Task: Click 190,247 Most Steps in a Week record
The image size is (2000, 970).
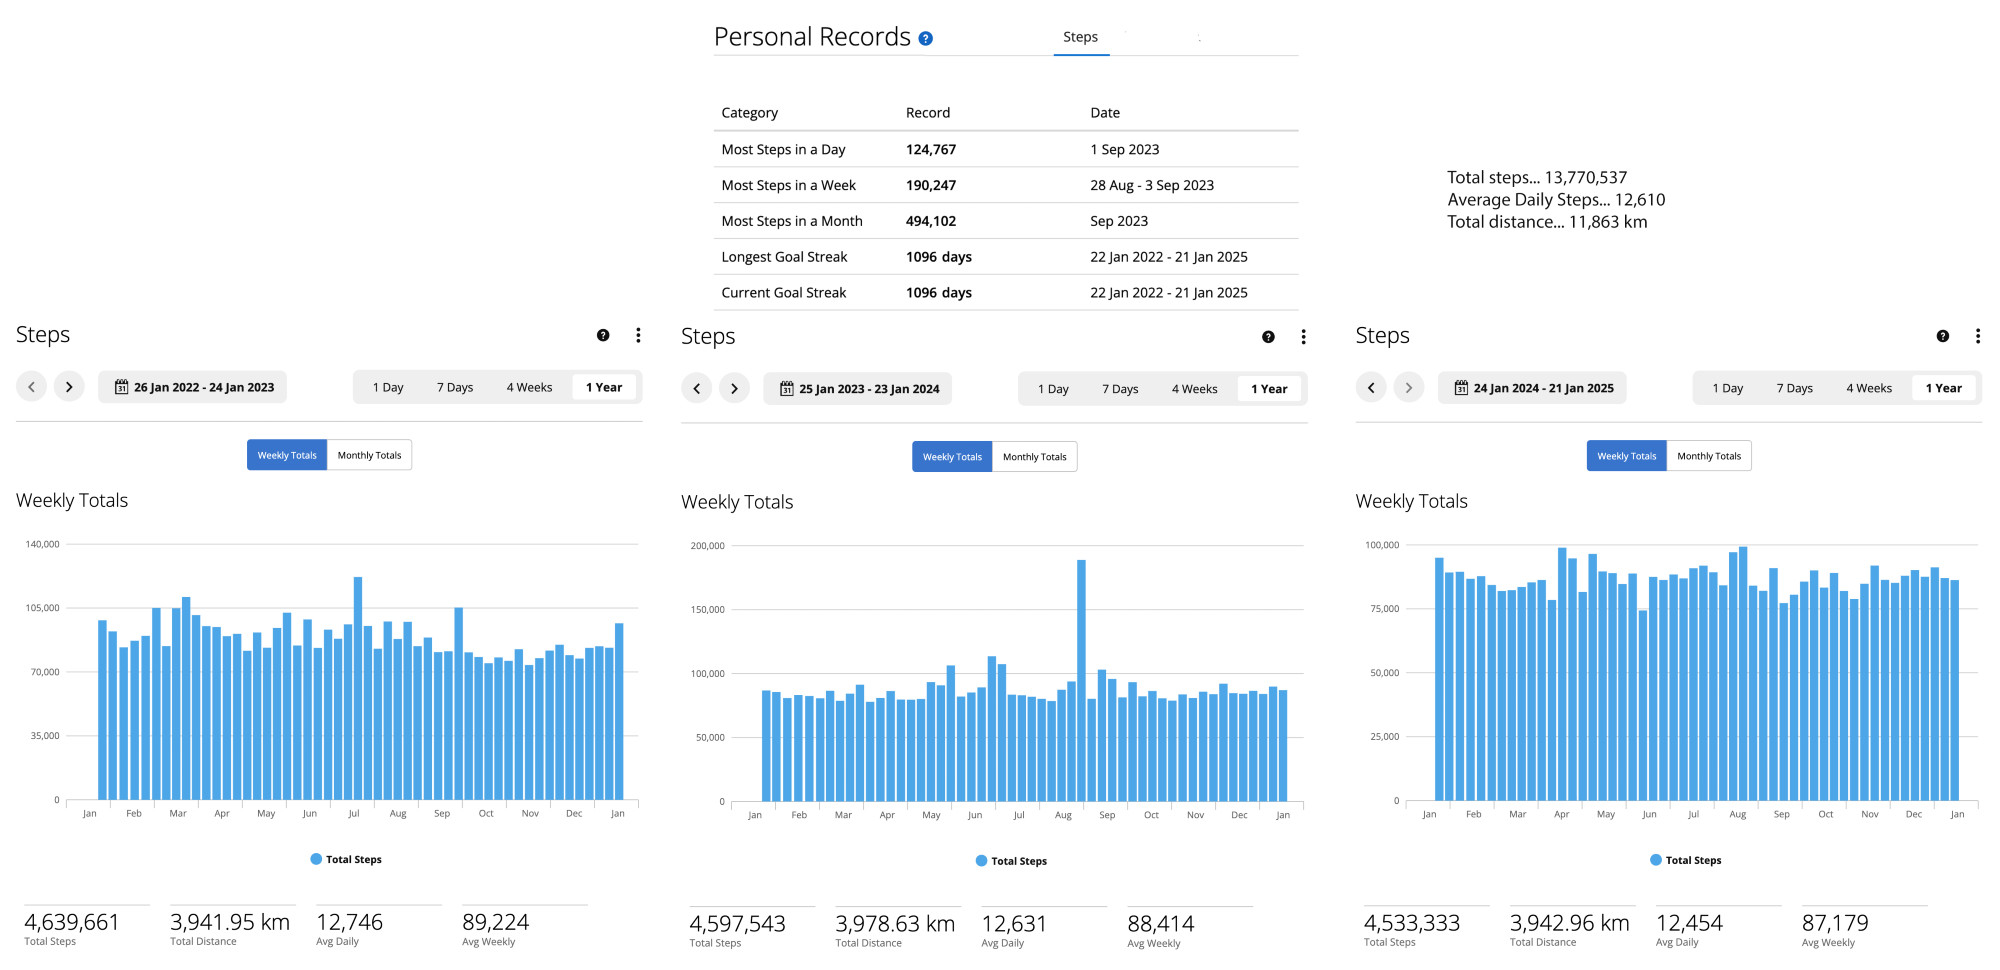Action: coord(931,185)
